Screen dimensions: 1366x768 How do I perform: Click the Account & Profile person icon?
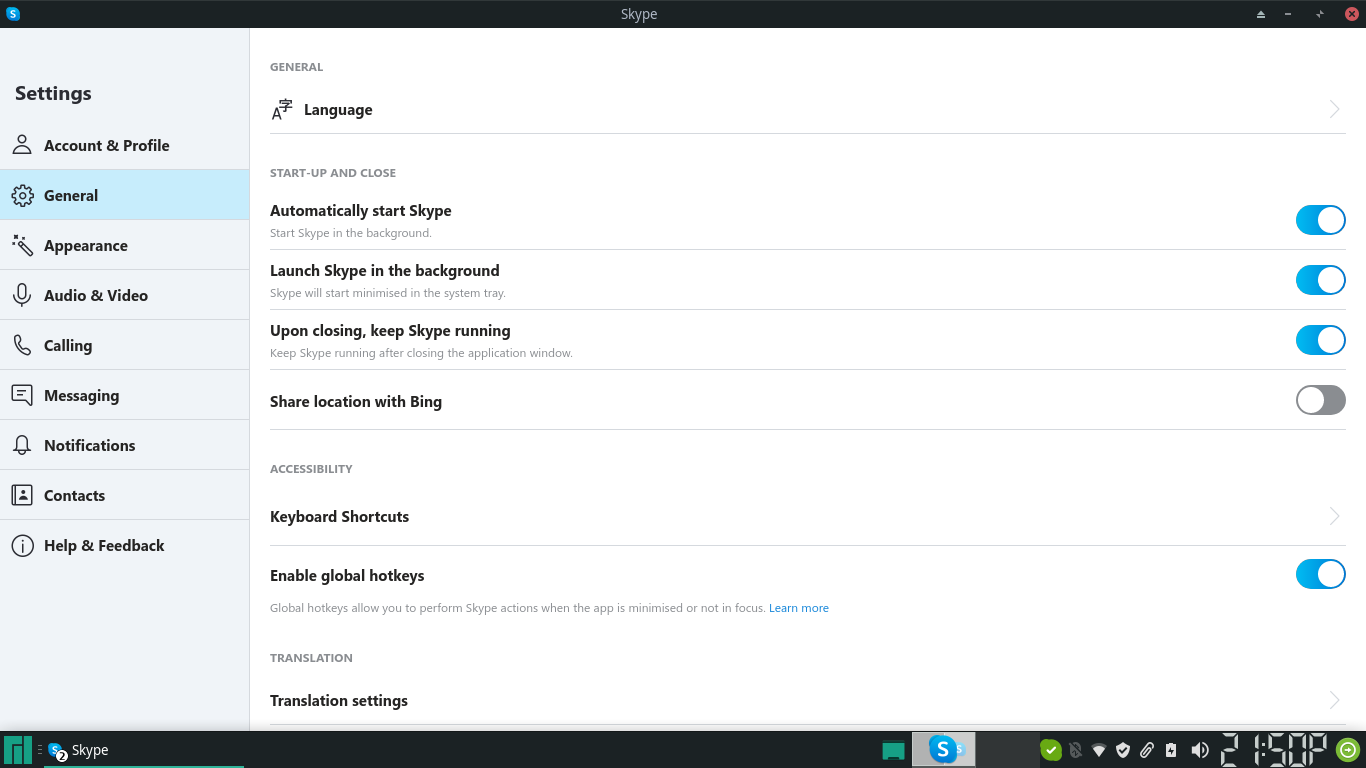pos(22,145)
